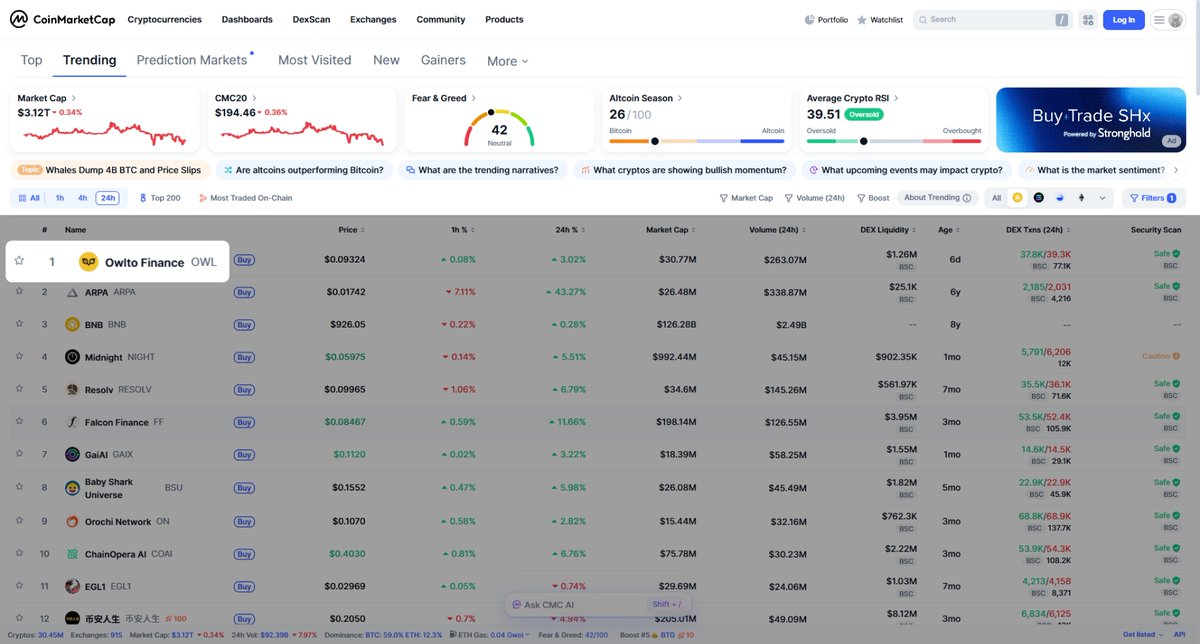Expand the Fear & Greed card chevron
Viewport: 1200px width, 644px height.
point(474,98)
